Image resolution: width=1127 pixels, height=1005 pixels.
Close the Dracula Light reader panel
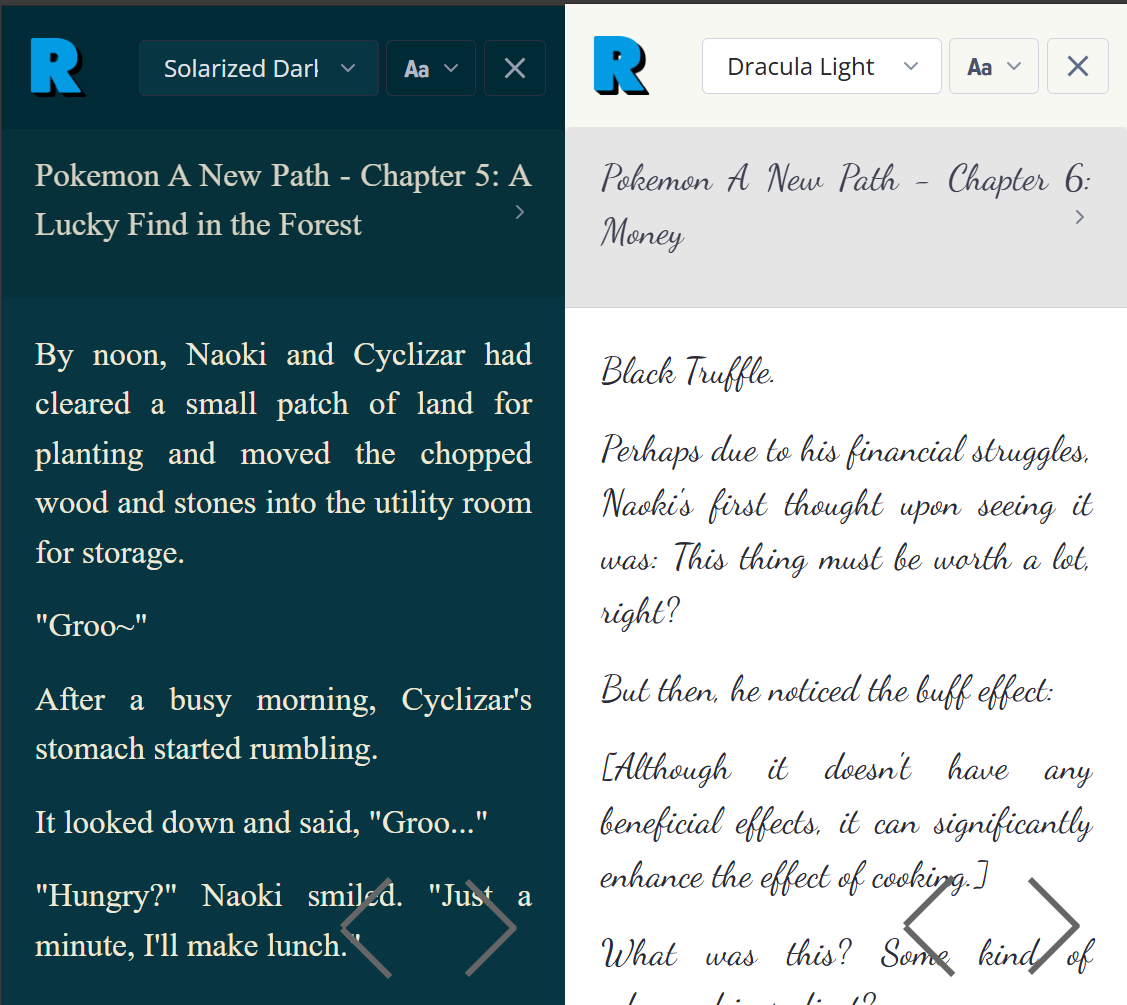[x=1077, y=66]
